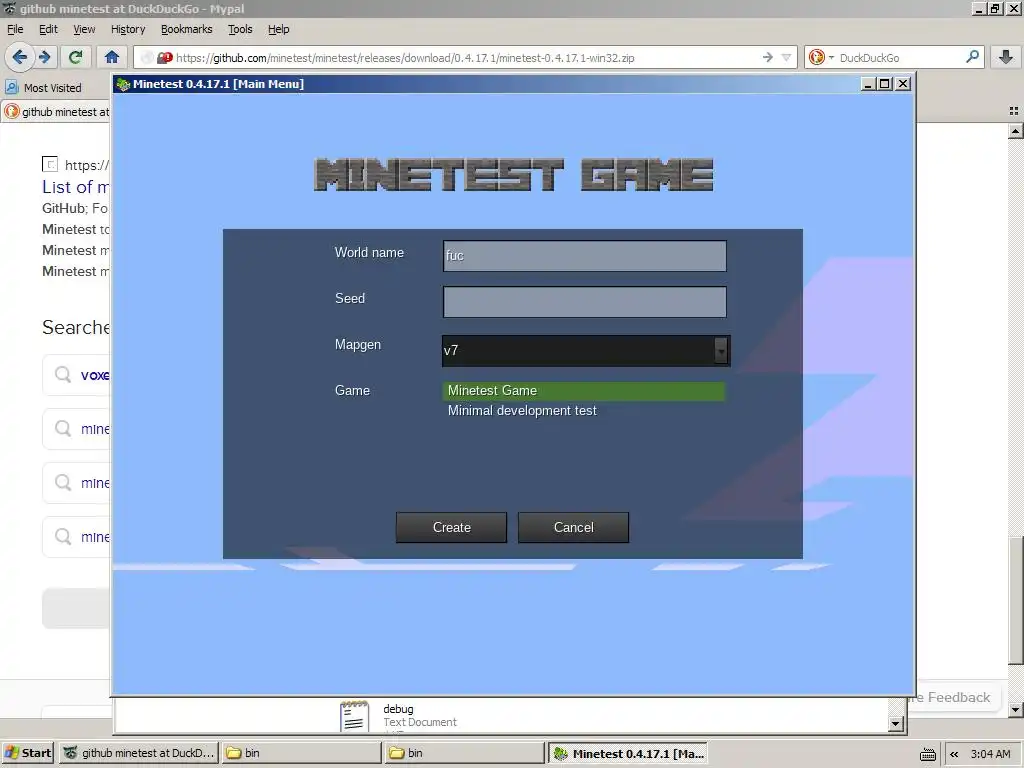
Task: Reload the page with the Refresh icon
Action: tap(75, 57)
